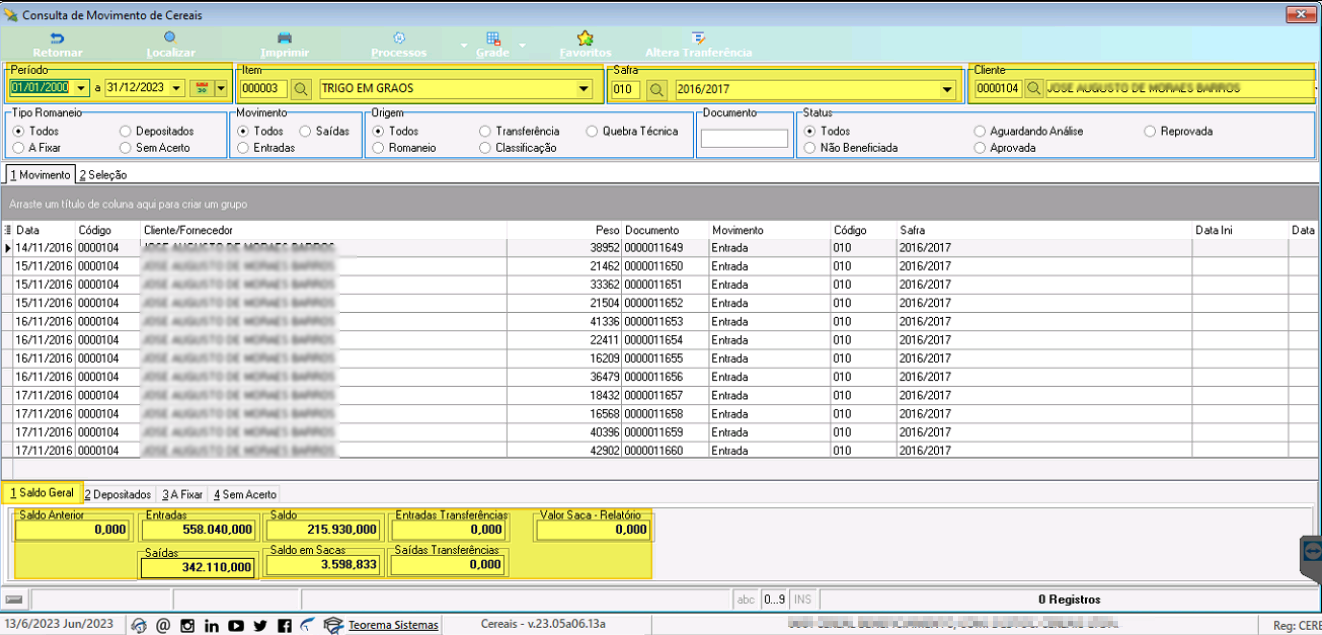Choose the Aguardando Análise status option
The height and width of the screenshot is (635, 1322).
tap(980, 131)
